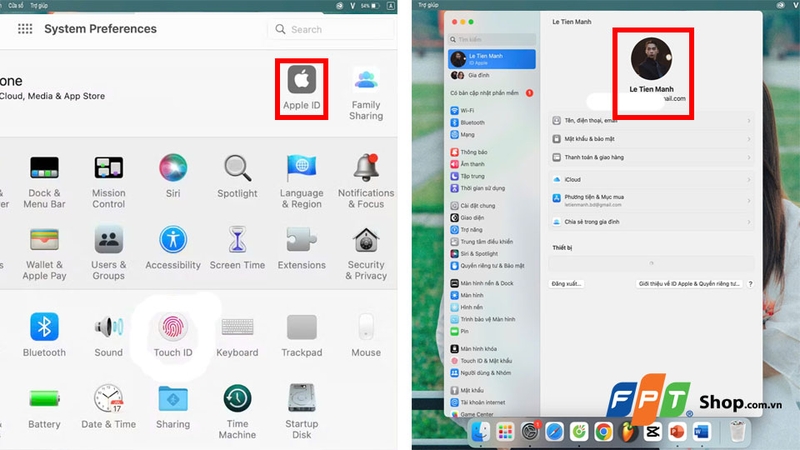800x450 pixels.
Task: Expand Phương tiện & Mục mua row
Action: click(x=652, y=200)
